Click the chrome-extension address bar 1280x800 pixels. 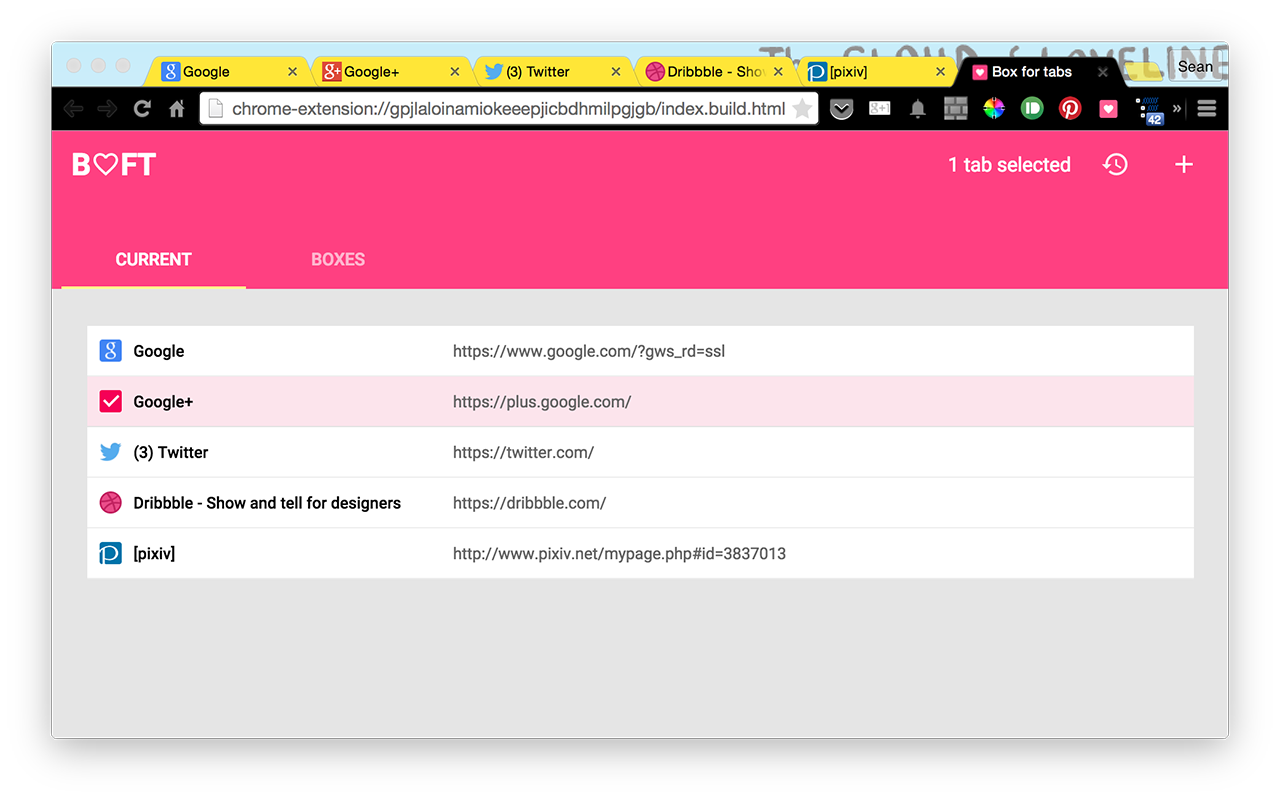click(x=509, y=109)
